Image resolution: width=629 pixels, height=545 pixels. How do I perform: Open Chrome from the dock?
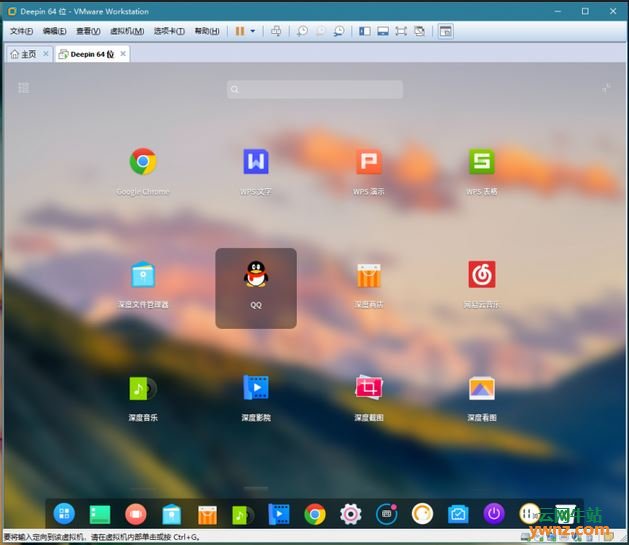click(315, 514)
